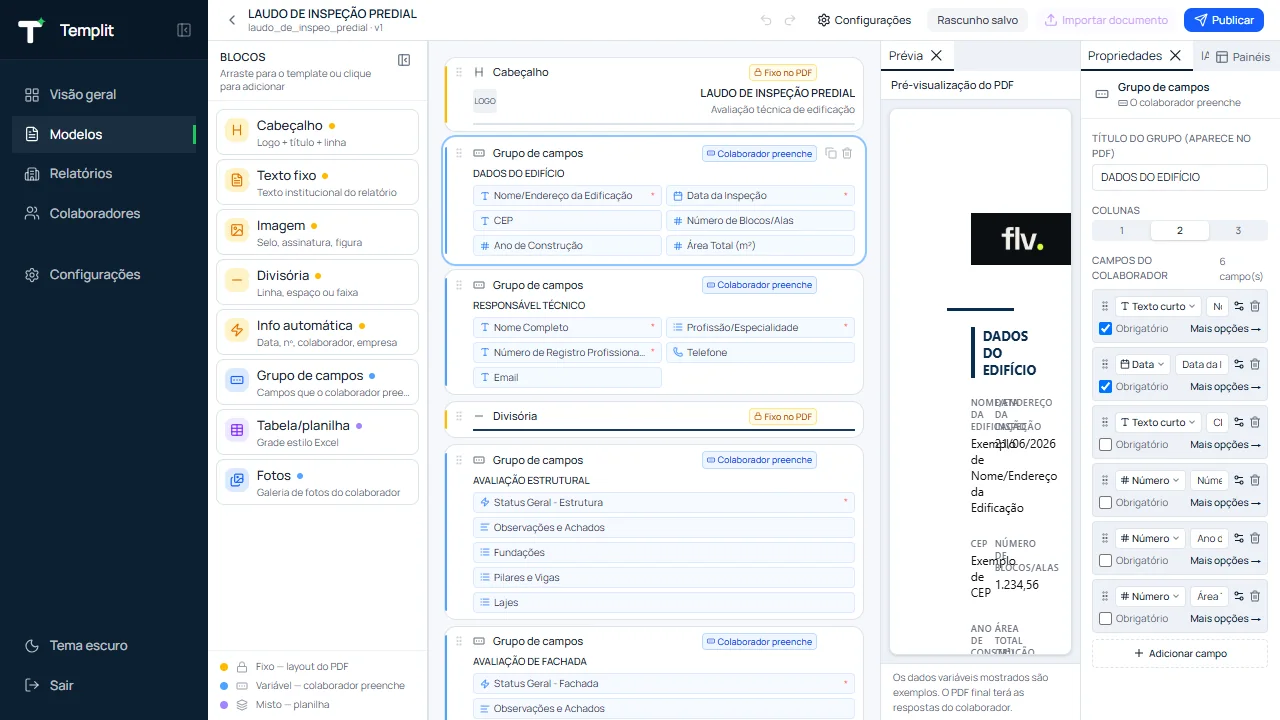Open the Área field Número type dropdown
The width and height of the screenshot is (1280, 720).
[1150, 597]
